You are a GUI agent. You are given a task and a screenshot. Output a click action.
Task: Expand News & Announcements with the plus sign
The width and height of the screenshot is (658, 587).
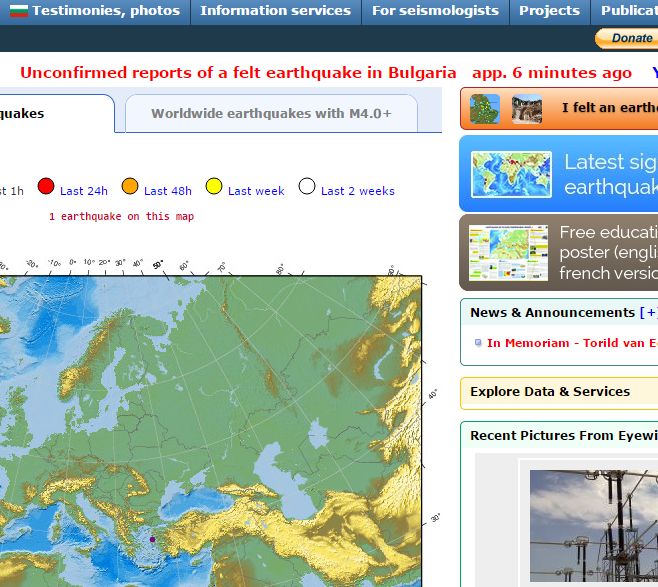pos(648,313)
